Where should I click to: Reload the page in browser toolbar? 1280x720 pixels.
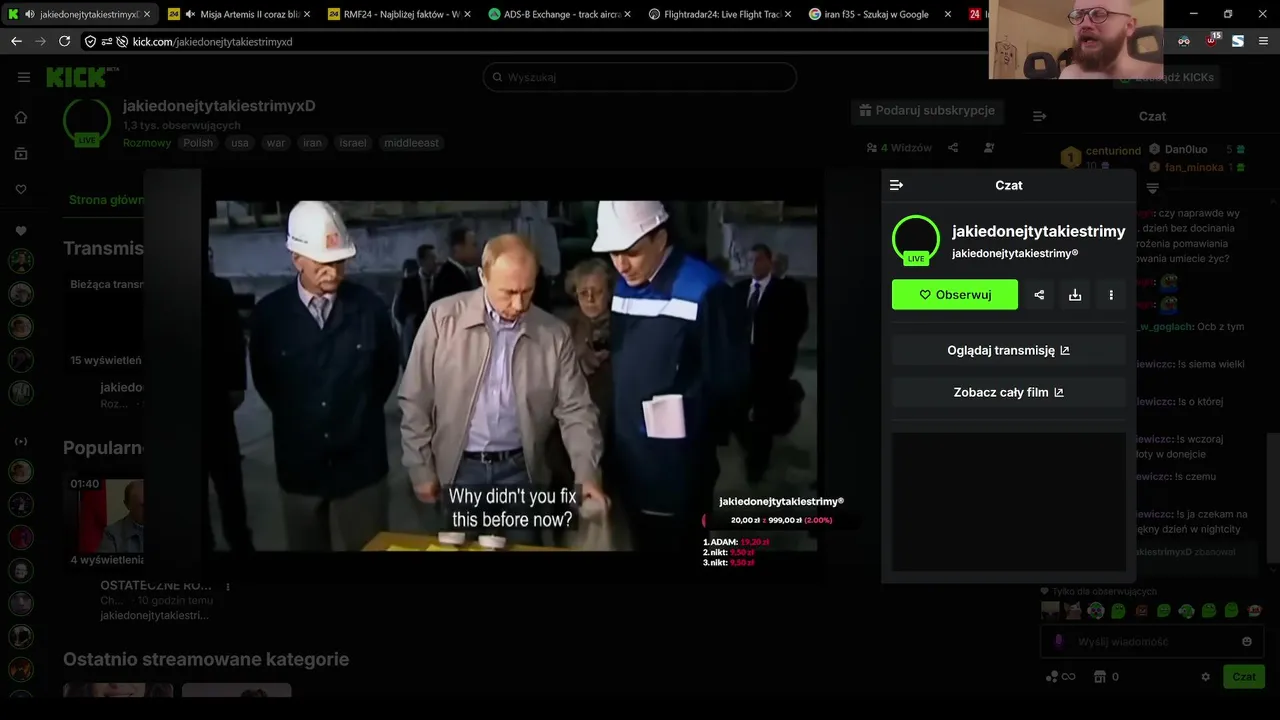pyautogui.click(x=65, y=41)
